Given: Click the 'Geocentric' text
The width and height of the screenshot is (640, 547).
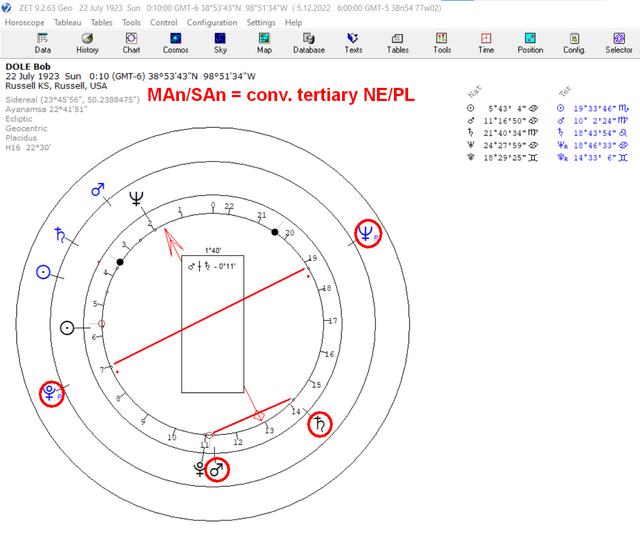Looking at the screenshot, I should (x=26, y=128).
